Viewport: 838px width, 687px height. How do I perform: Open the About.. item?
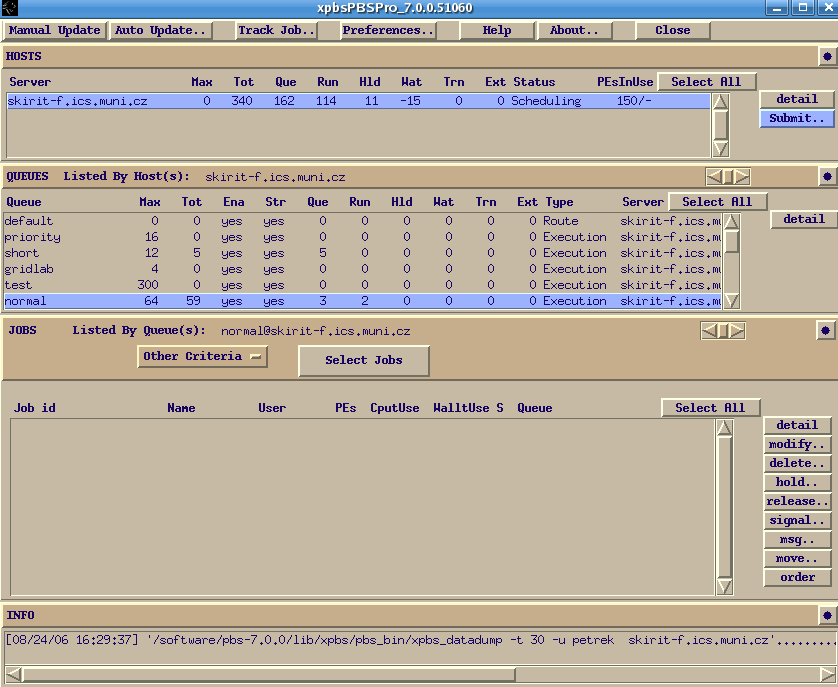[x=574, y=30]
